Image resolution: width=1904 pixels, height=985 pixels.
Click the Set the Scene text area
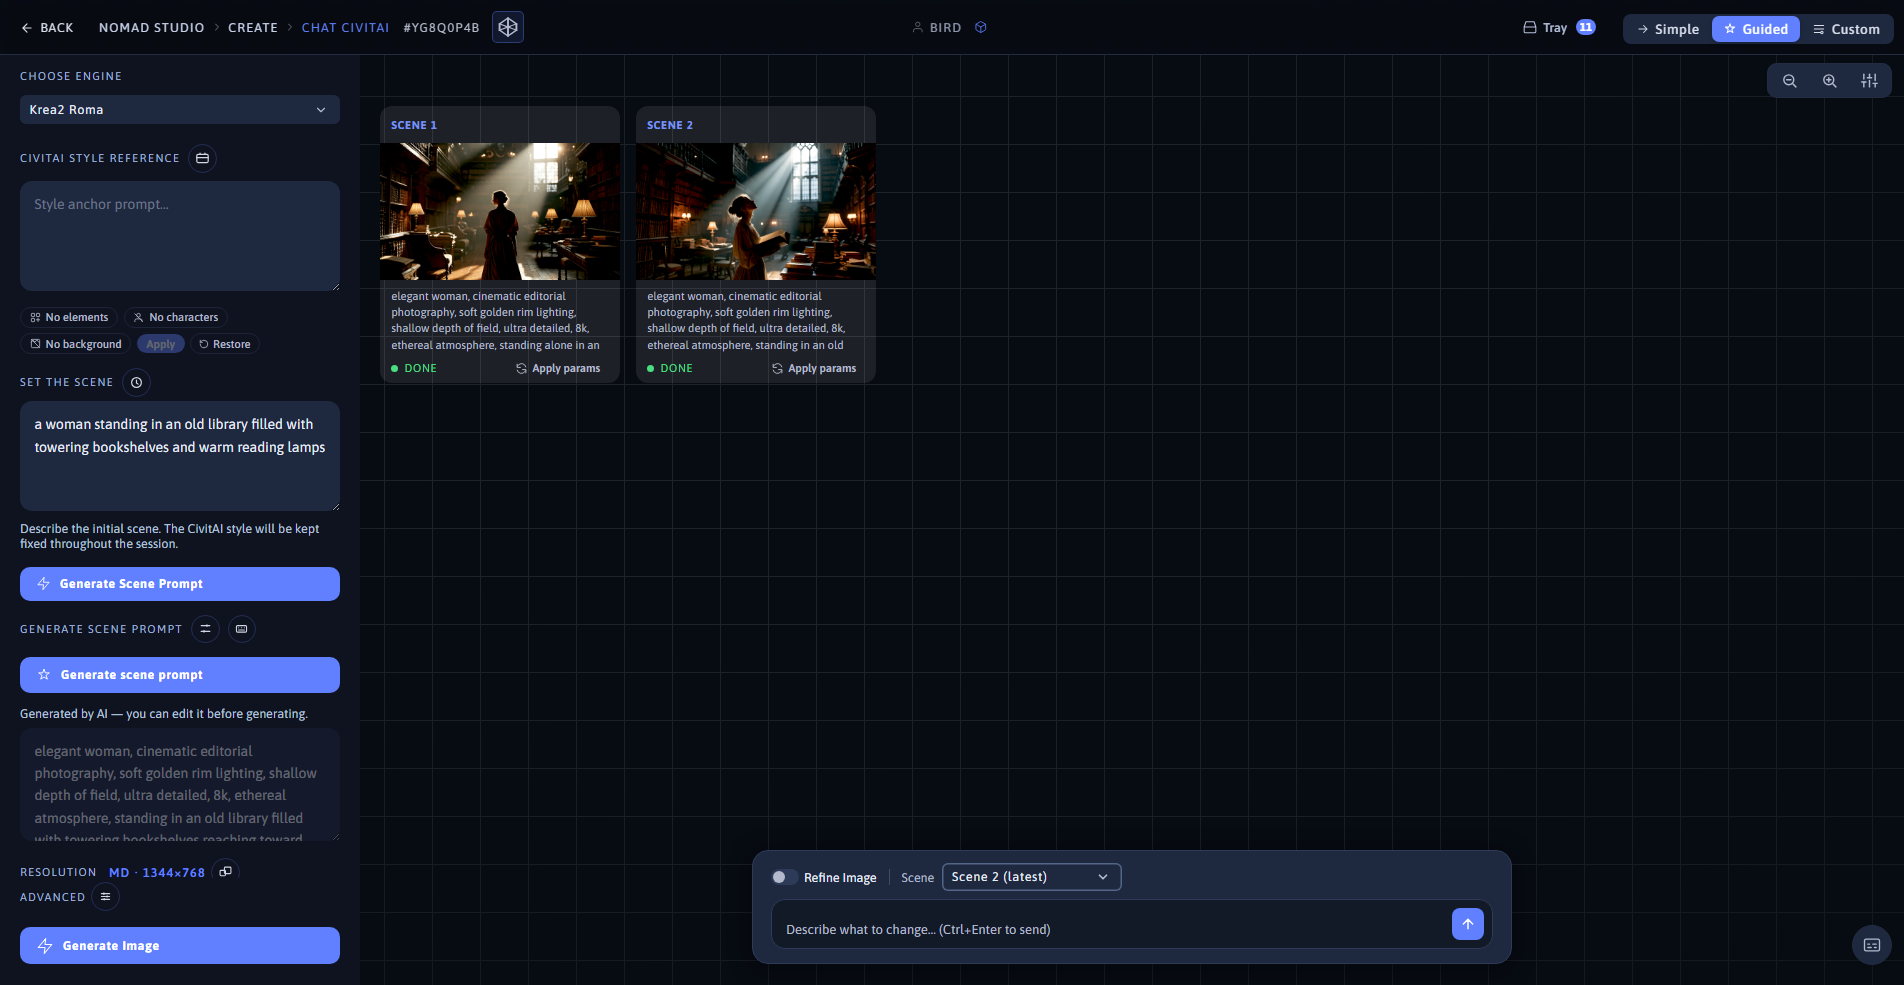pyautogui.click(x=180, y=456)
